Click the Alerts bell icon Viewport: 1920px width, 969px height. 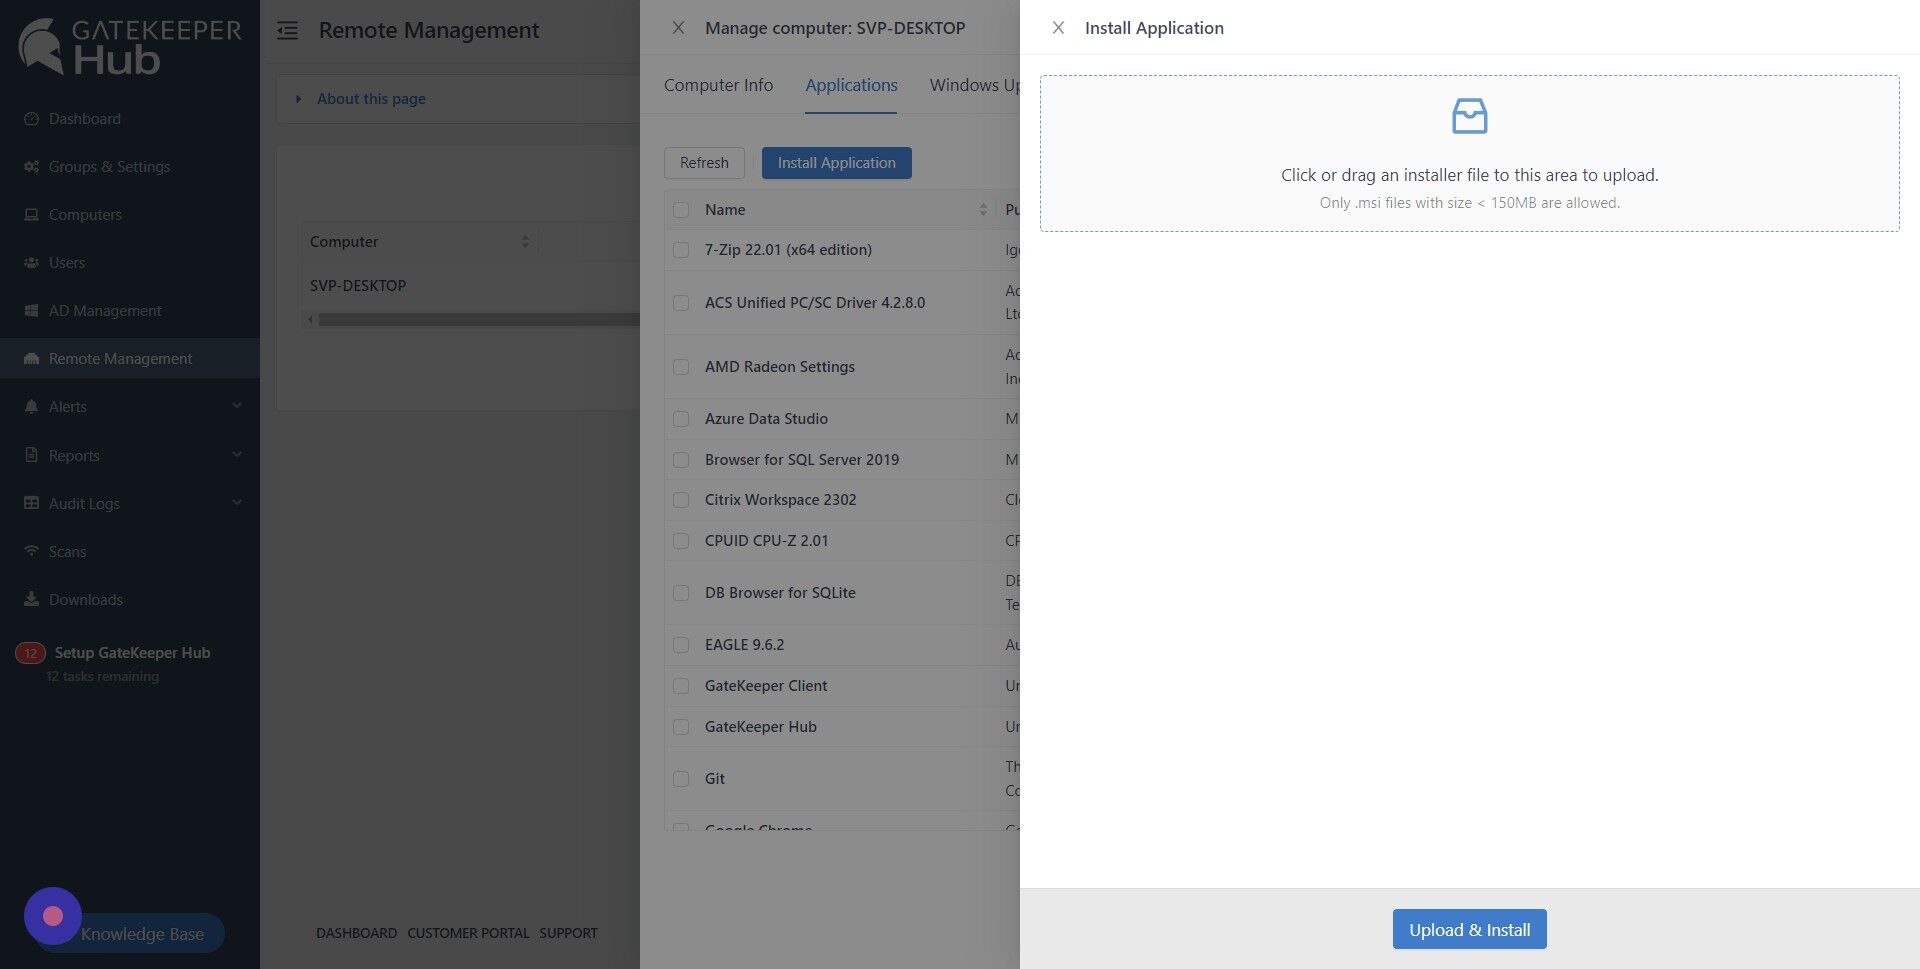tap(31, 406)
